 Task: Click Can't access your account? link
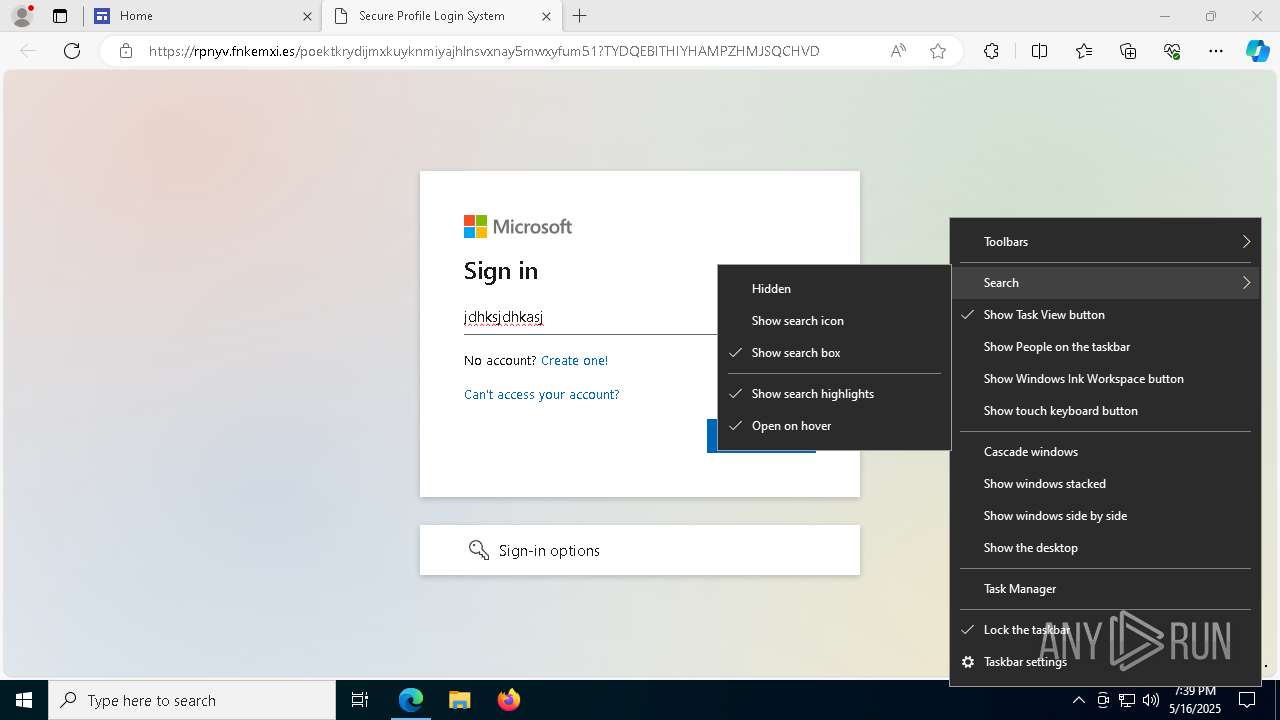pos(541,395)
